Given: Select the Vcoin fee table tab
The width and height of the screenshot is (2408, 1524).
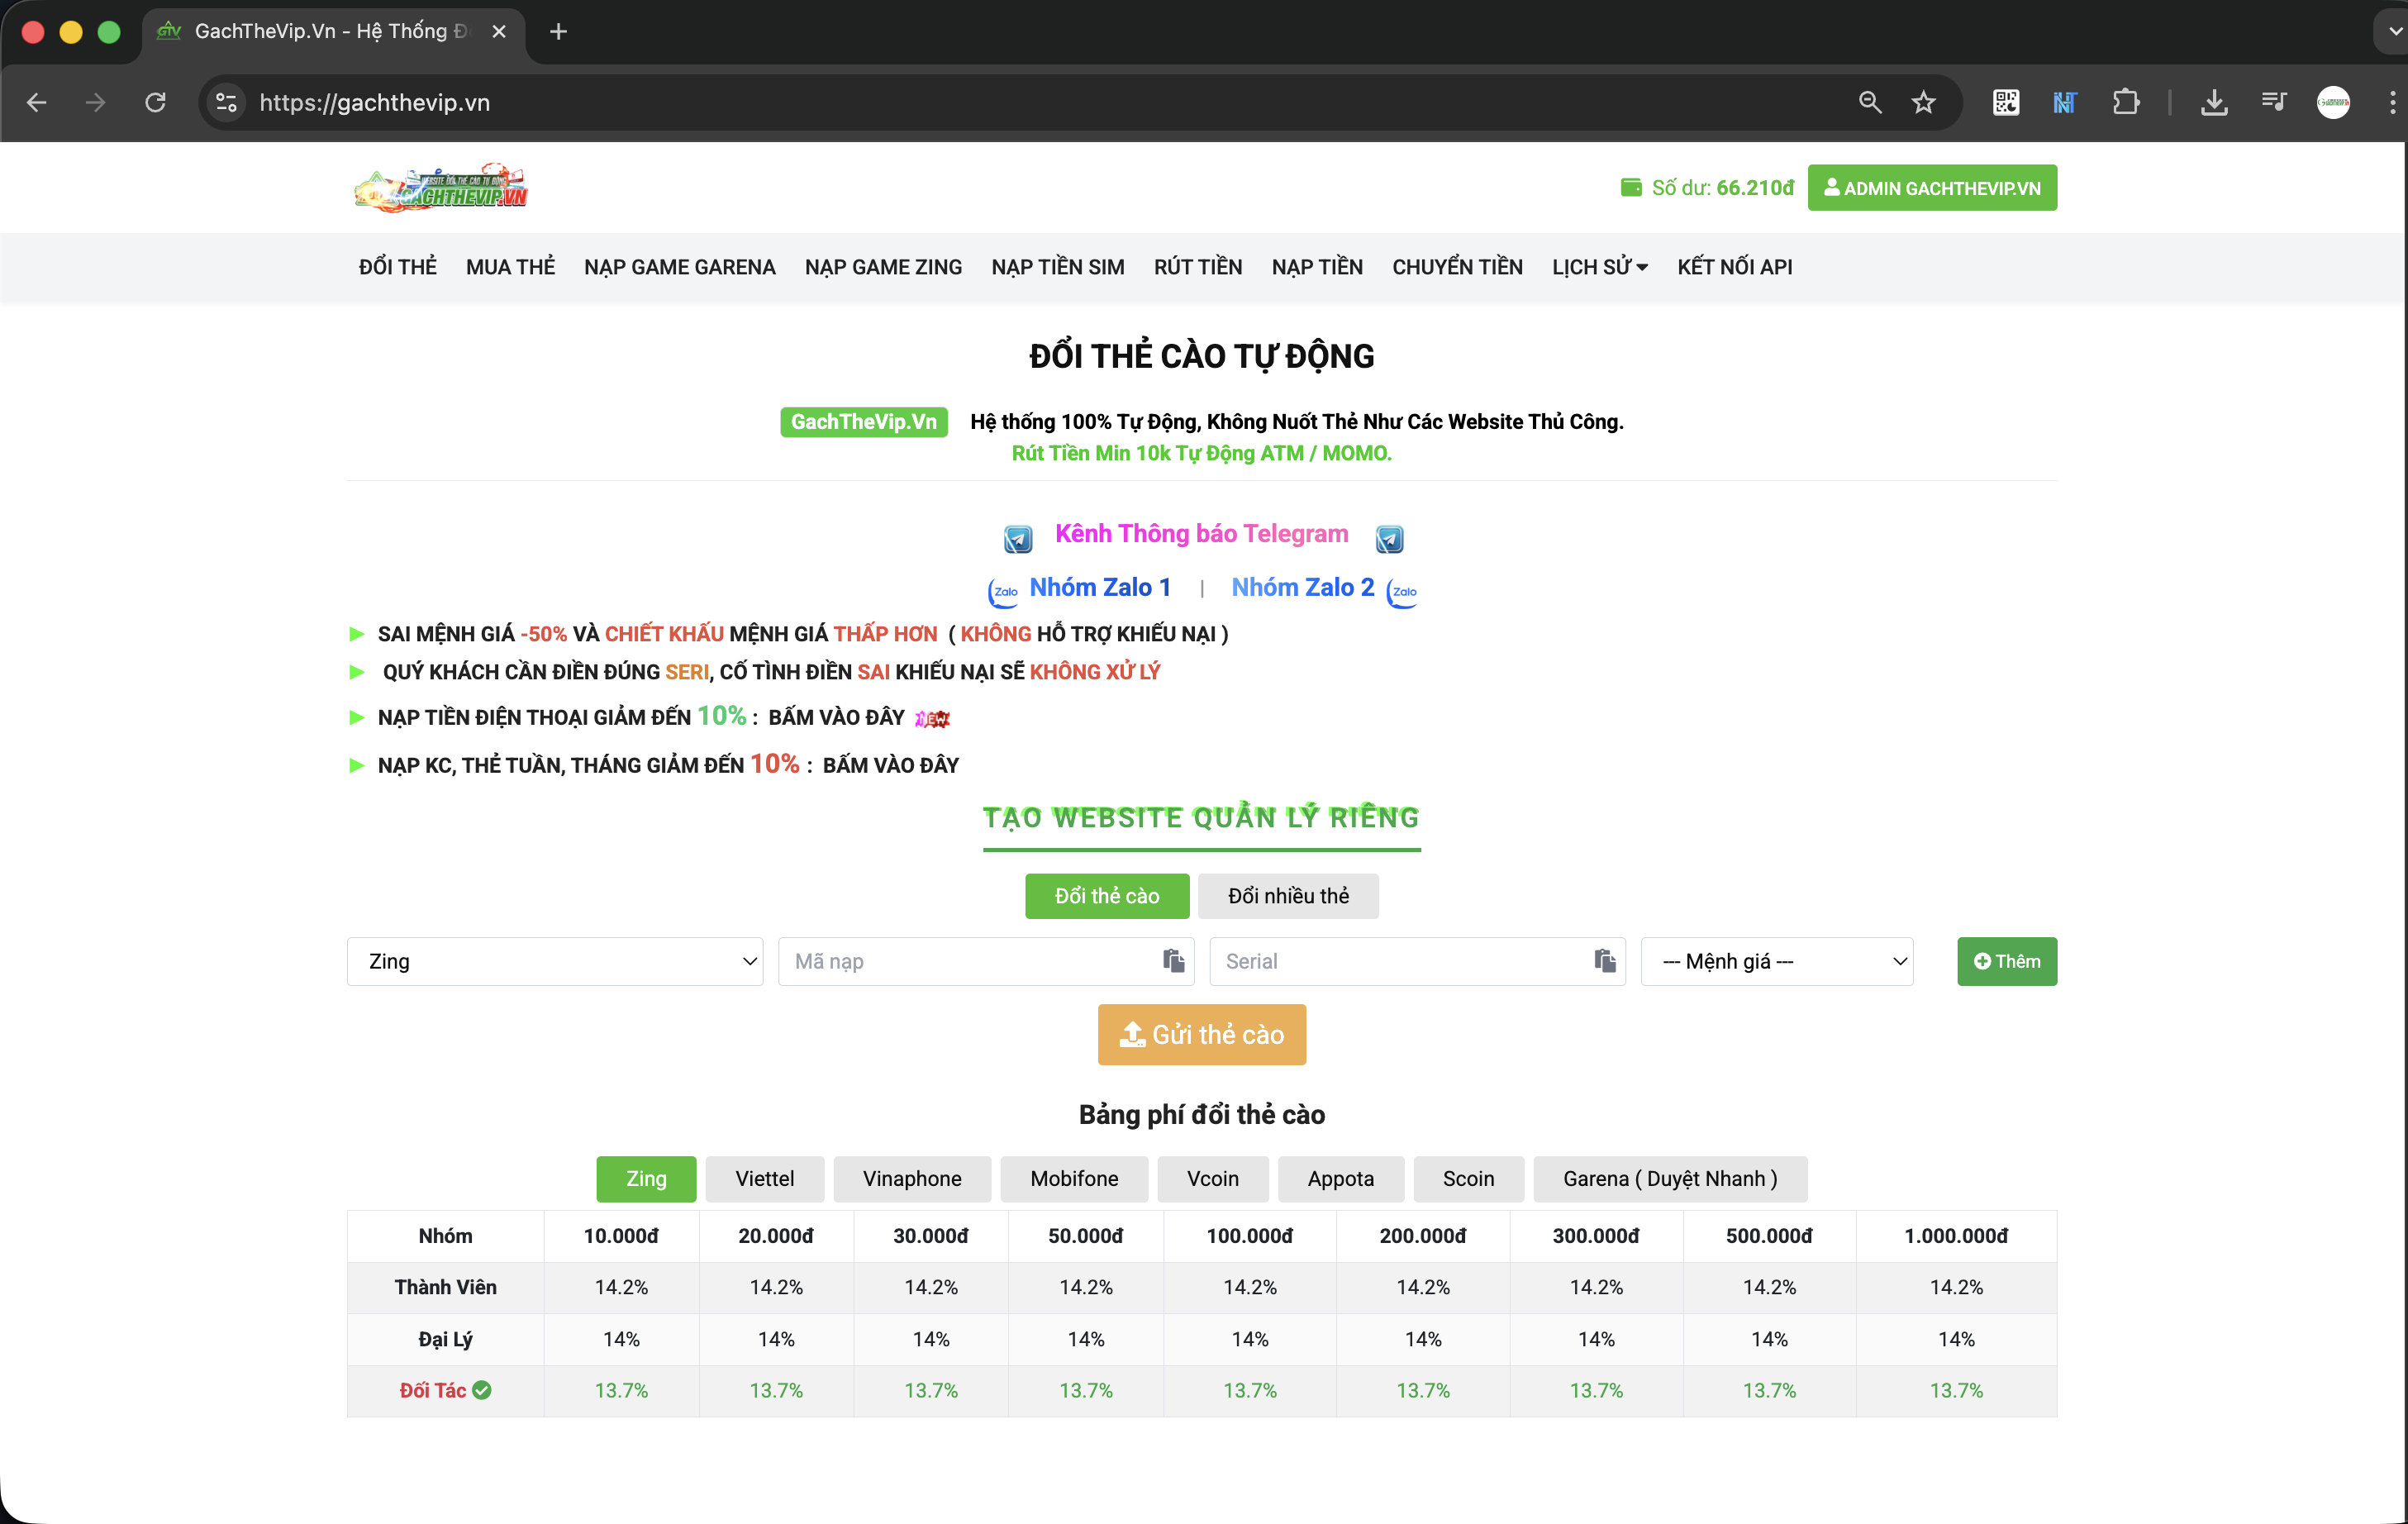Looking at the screenshot, I should (x=1213, y=1179).
